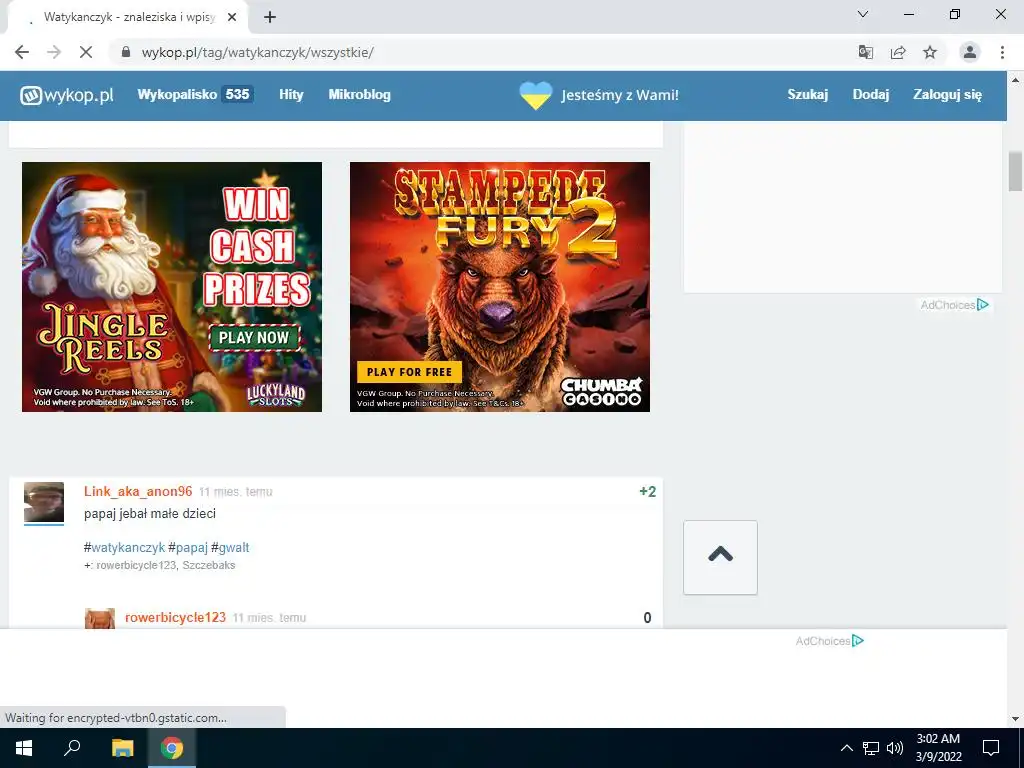Open a new tab with the plus button
The height and width of the screenshot is (768, 1024).
tap(270, 17)
